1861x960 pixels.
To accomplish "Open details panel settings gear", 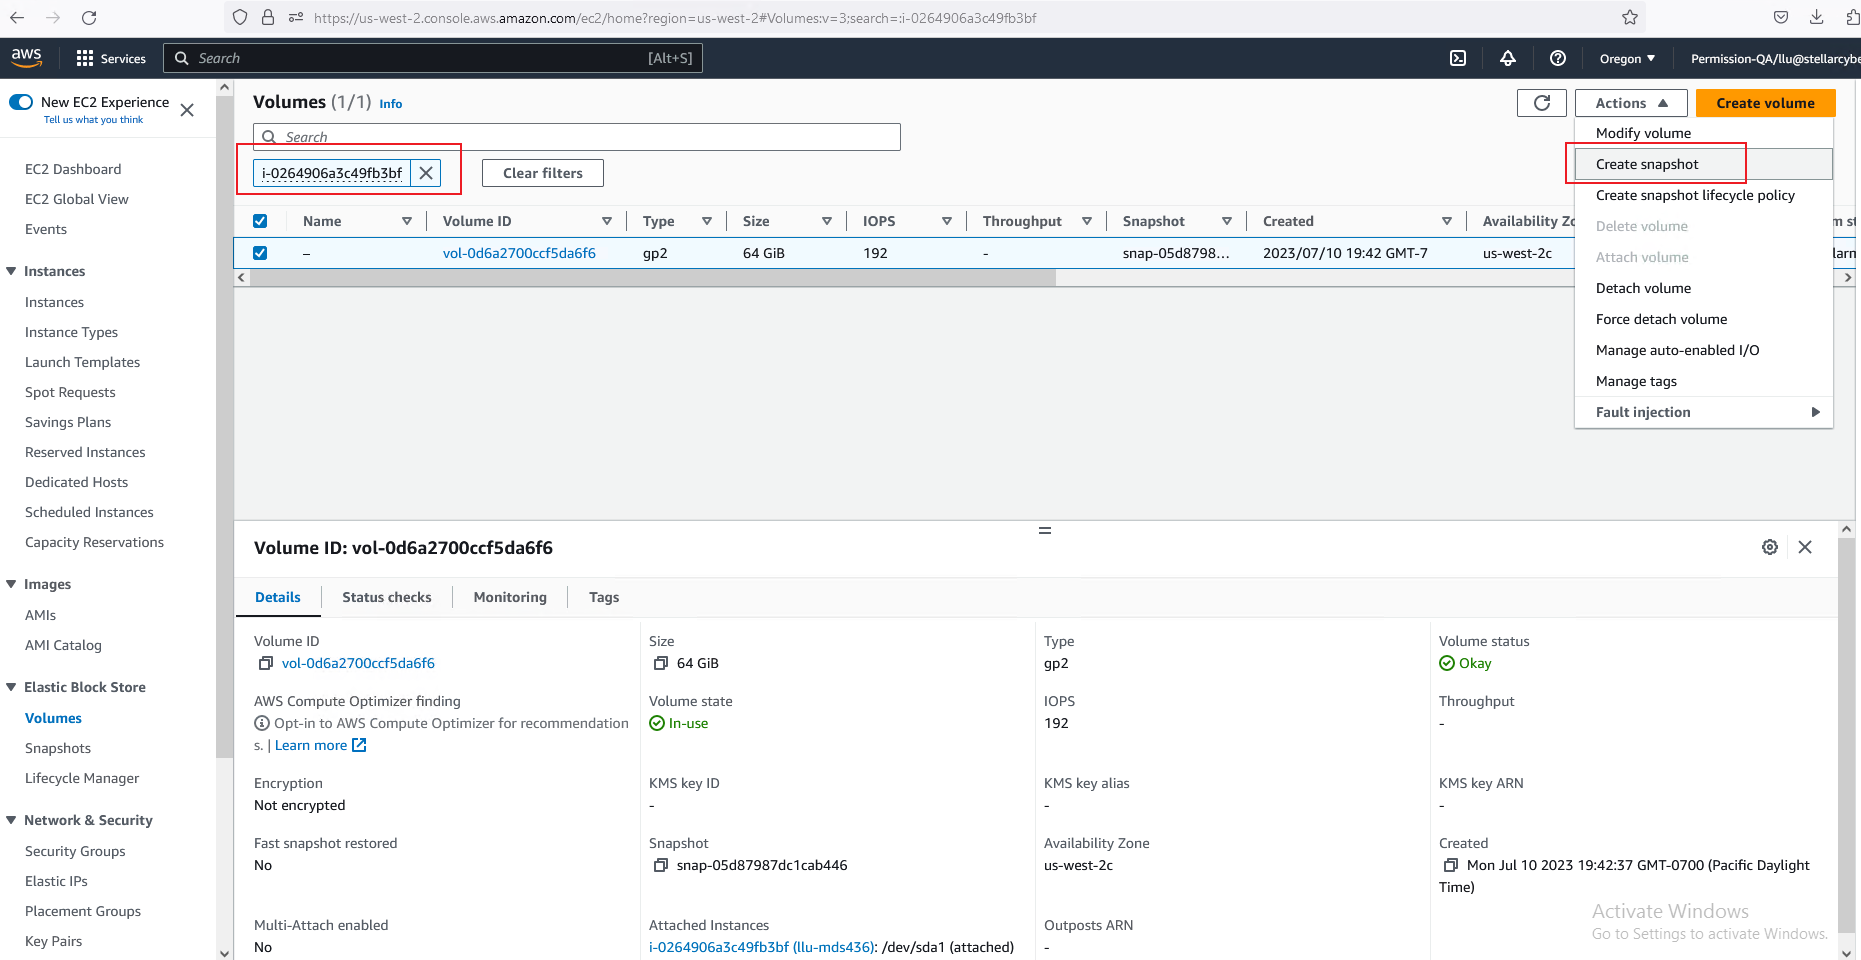I will coord(1770,547).
